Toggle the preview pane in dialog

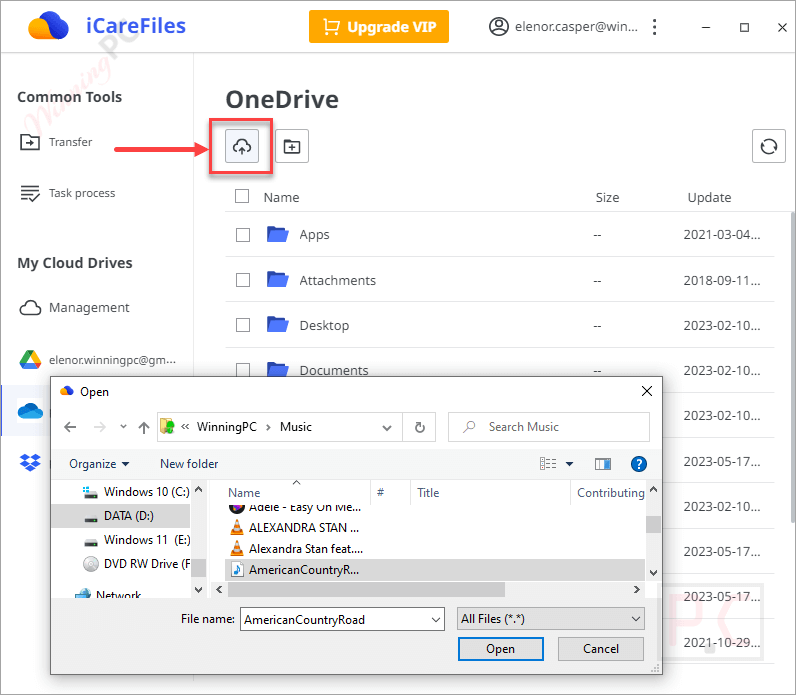point(603,464)
